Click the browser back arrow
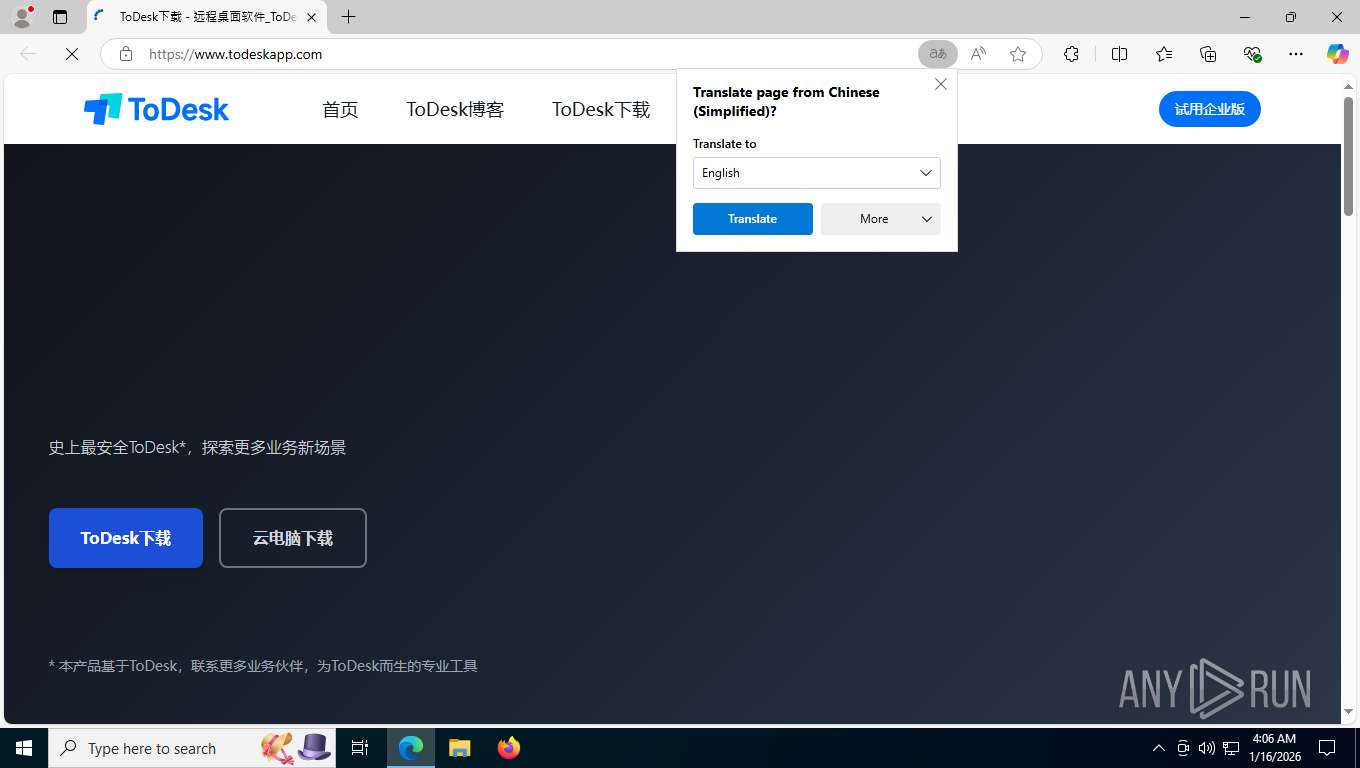This screenshot has height=768, width=1360. pos(28,54)
